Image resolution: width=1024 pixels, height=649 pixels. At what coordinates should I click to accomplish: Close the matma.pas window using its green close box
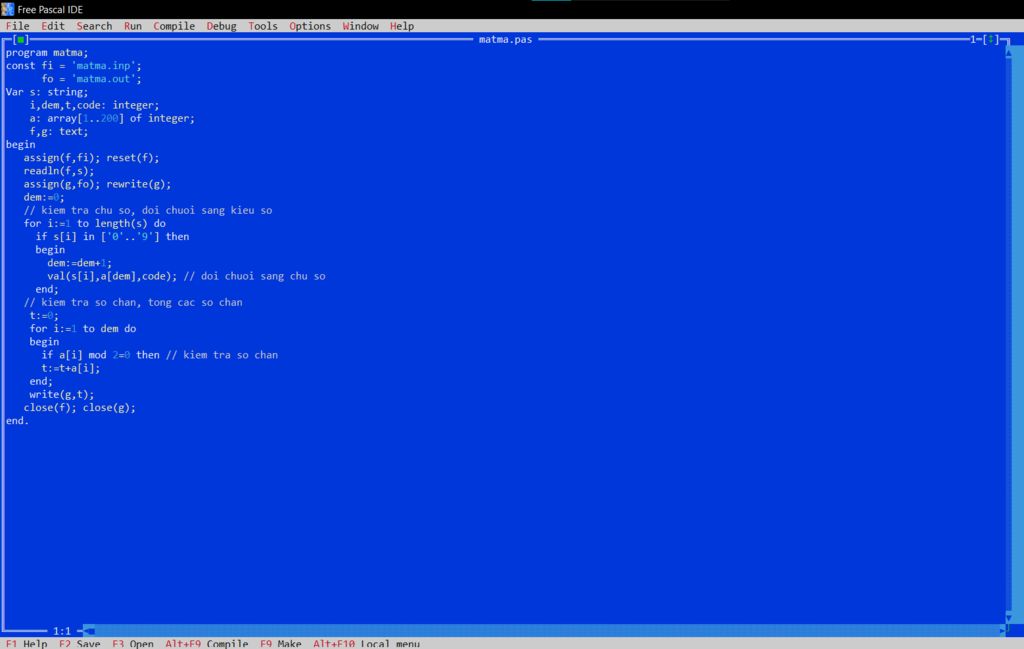[x=21, y=40]
